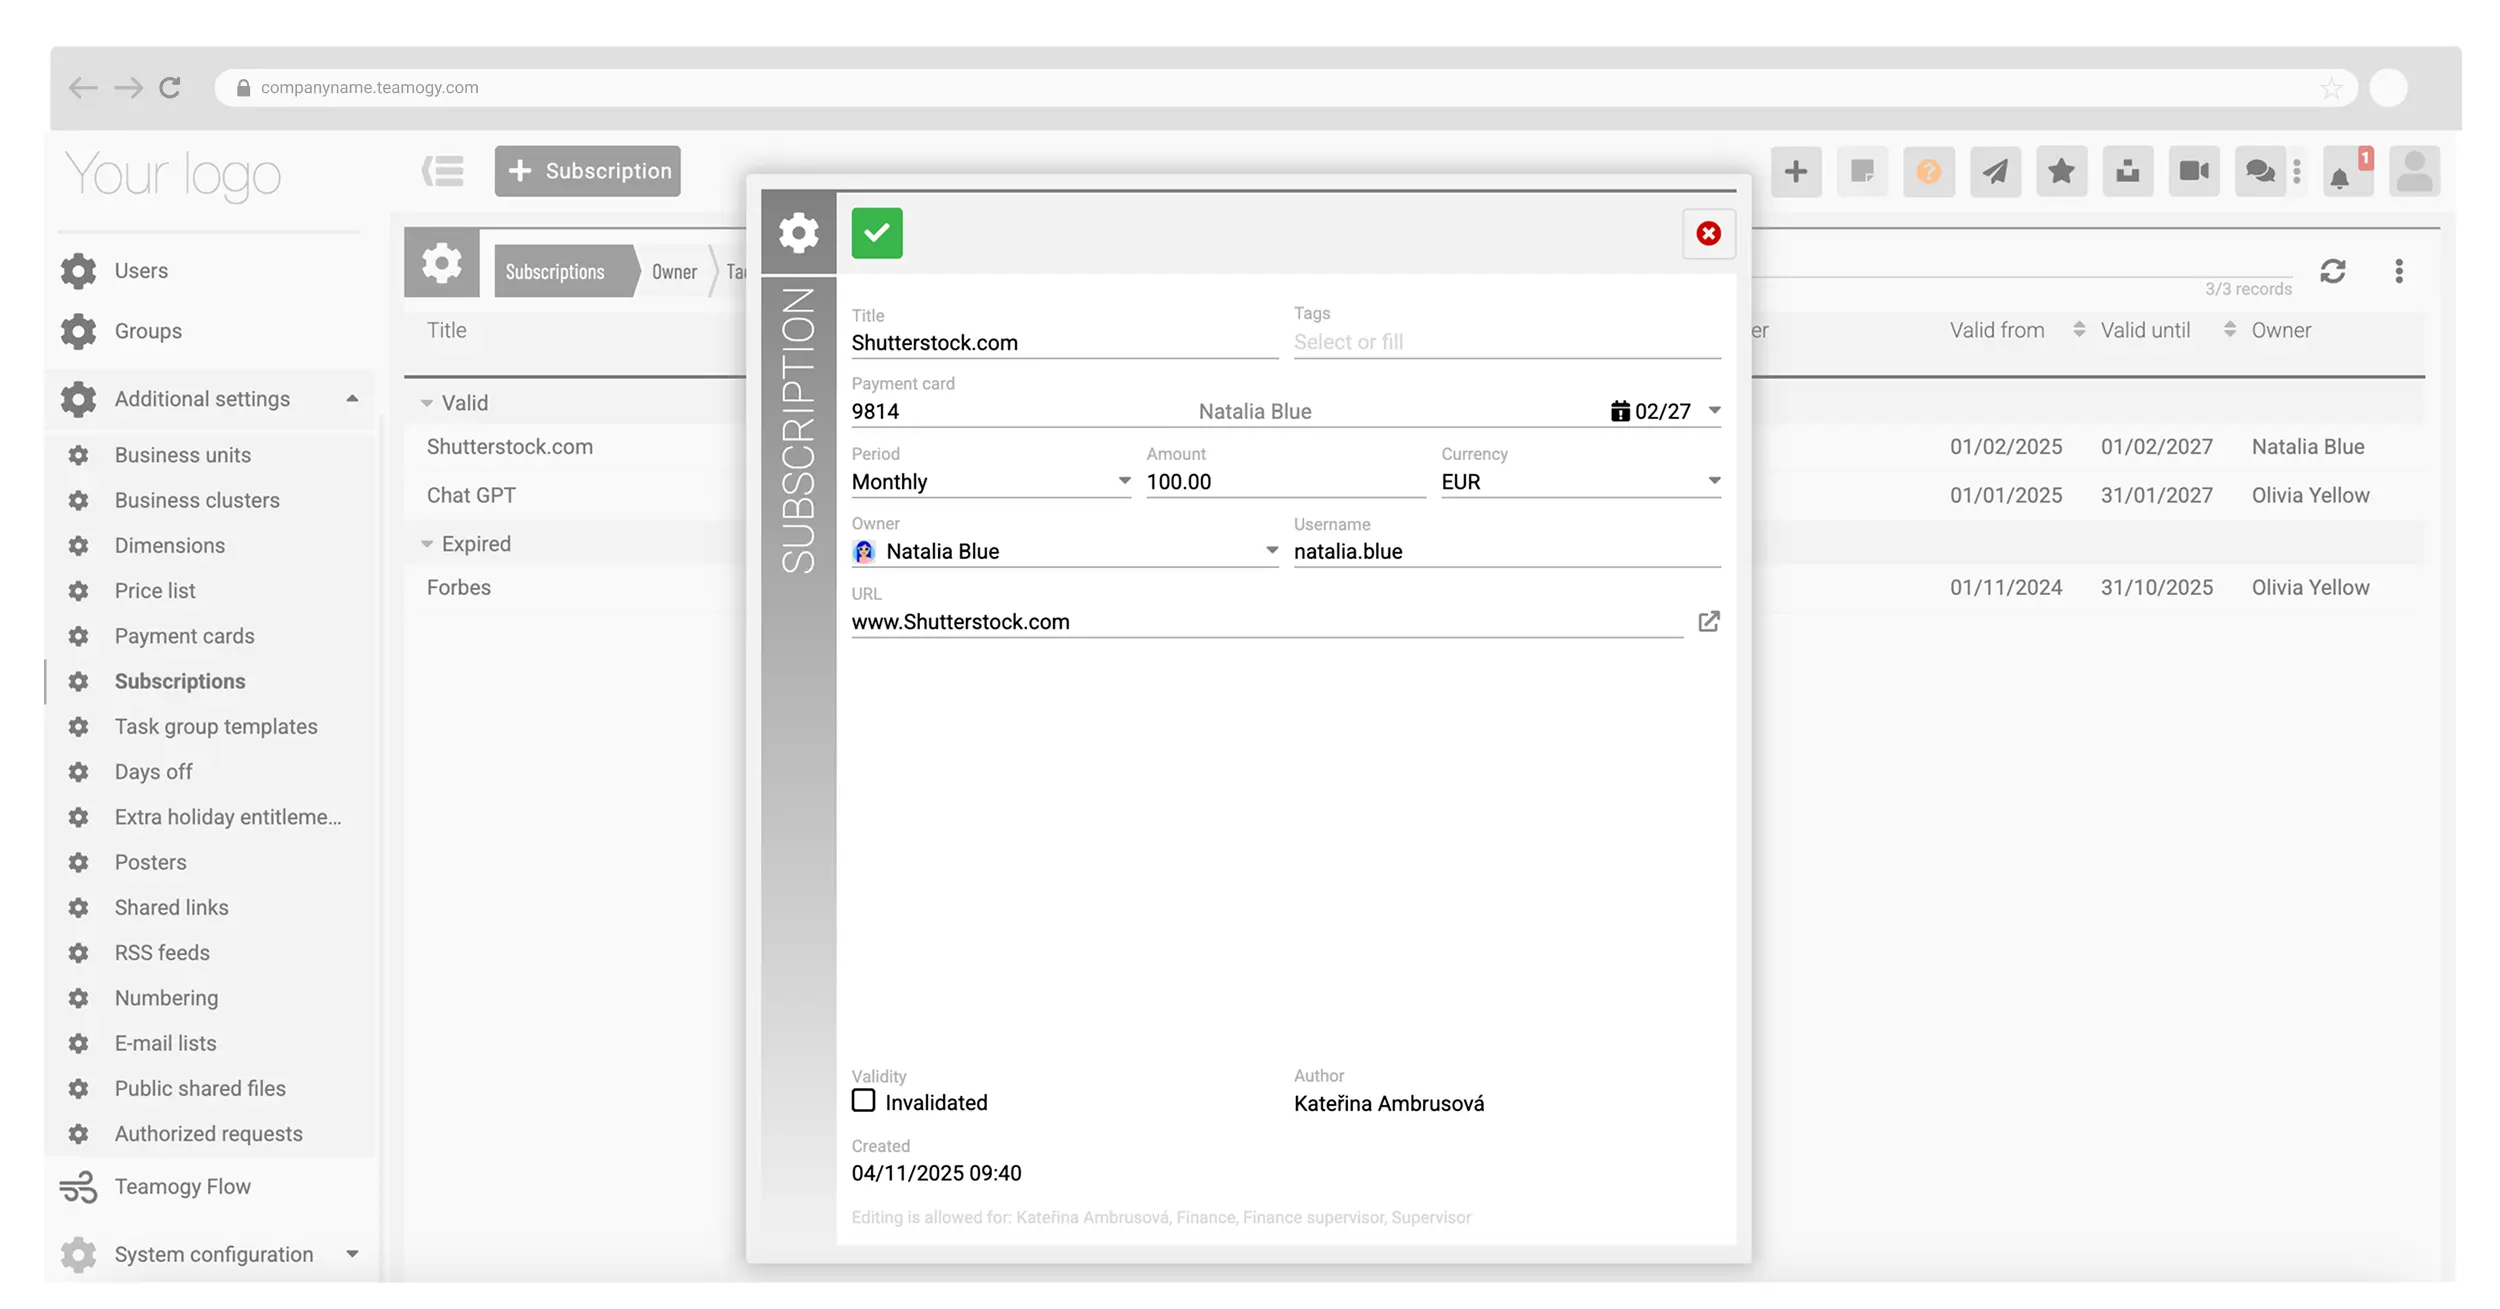Collapse the sidebar menu toggle icon
2500x1309 pixels.
pyautogui.click(x=442, y=171)
